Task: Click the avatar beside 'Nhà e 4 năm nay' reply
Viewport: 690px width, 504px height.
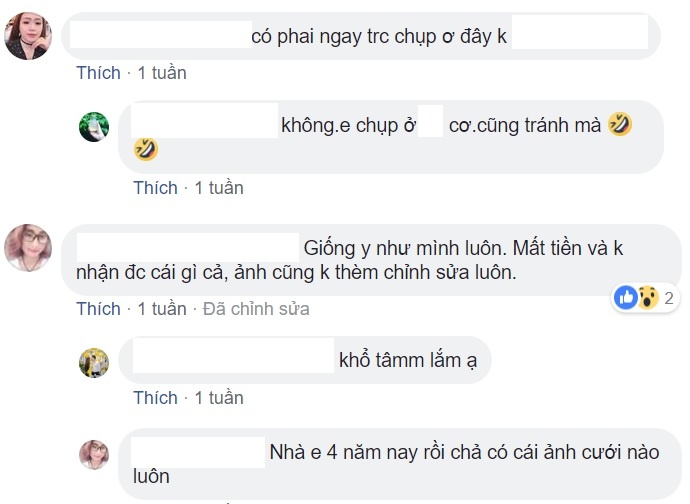Action: pos(94,454)
